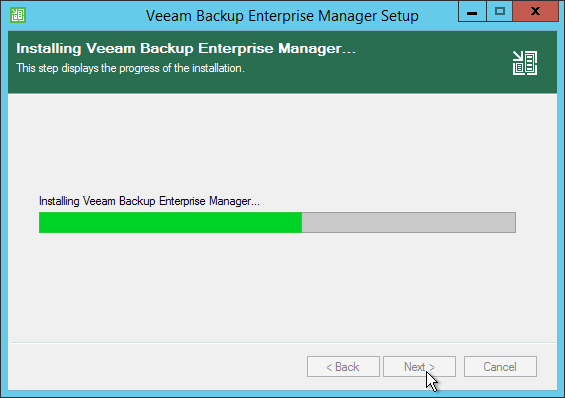Screen dimensions: 565x398
Task: Click the green filled portion of progress bar
Action: (170, 222)
